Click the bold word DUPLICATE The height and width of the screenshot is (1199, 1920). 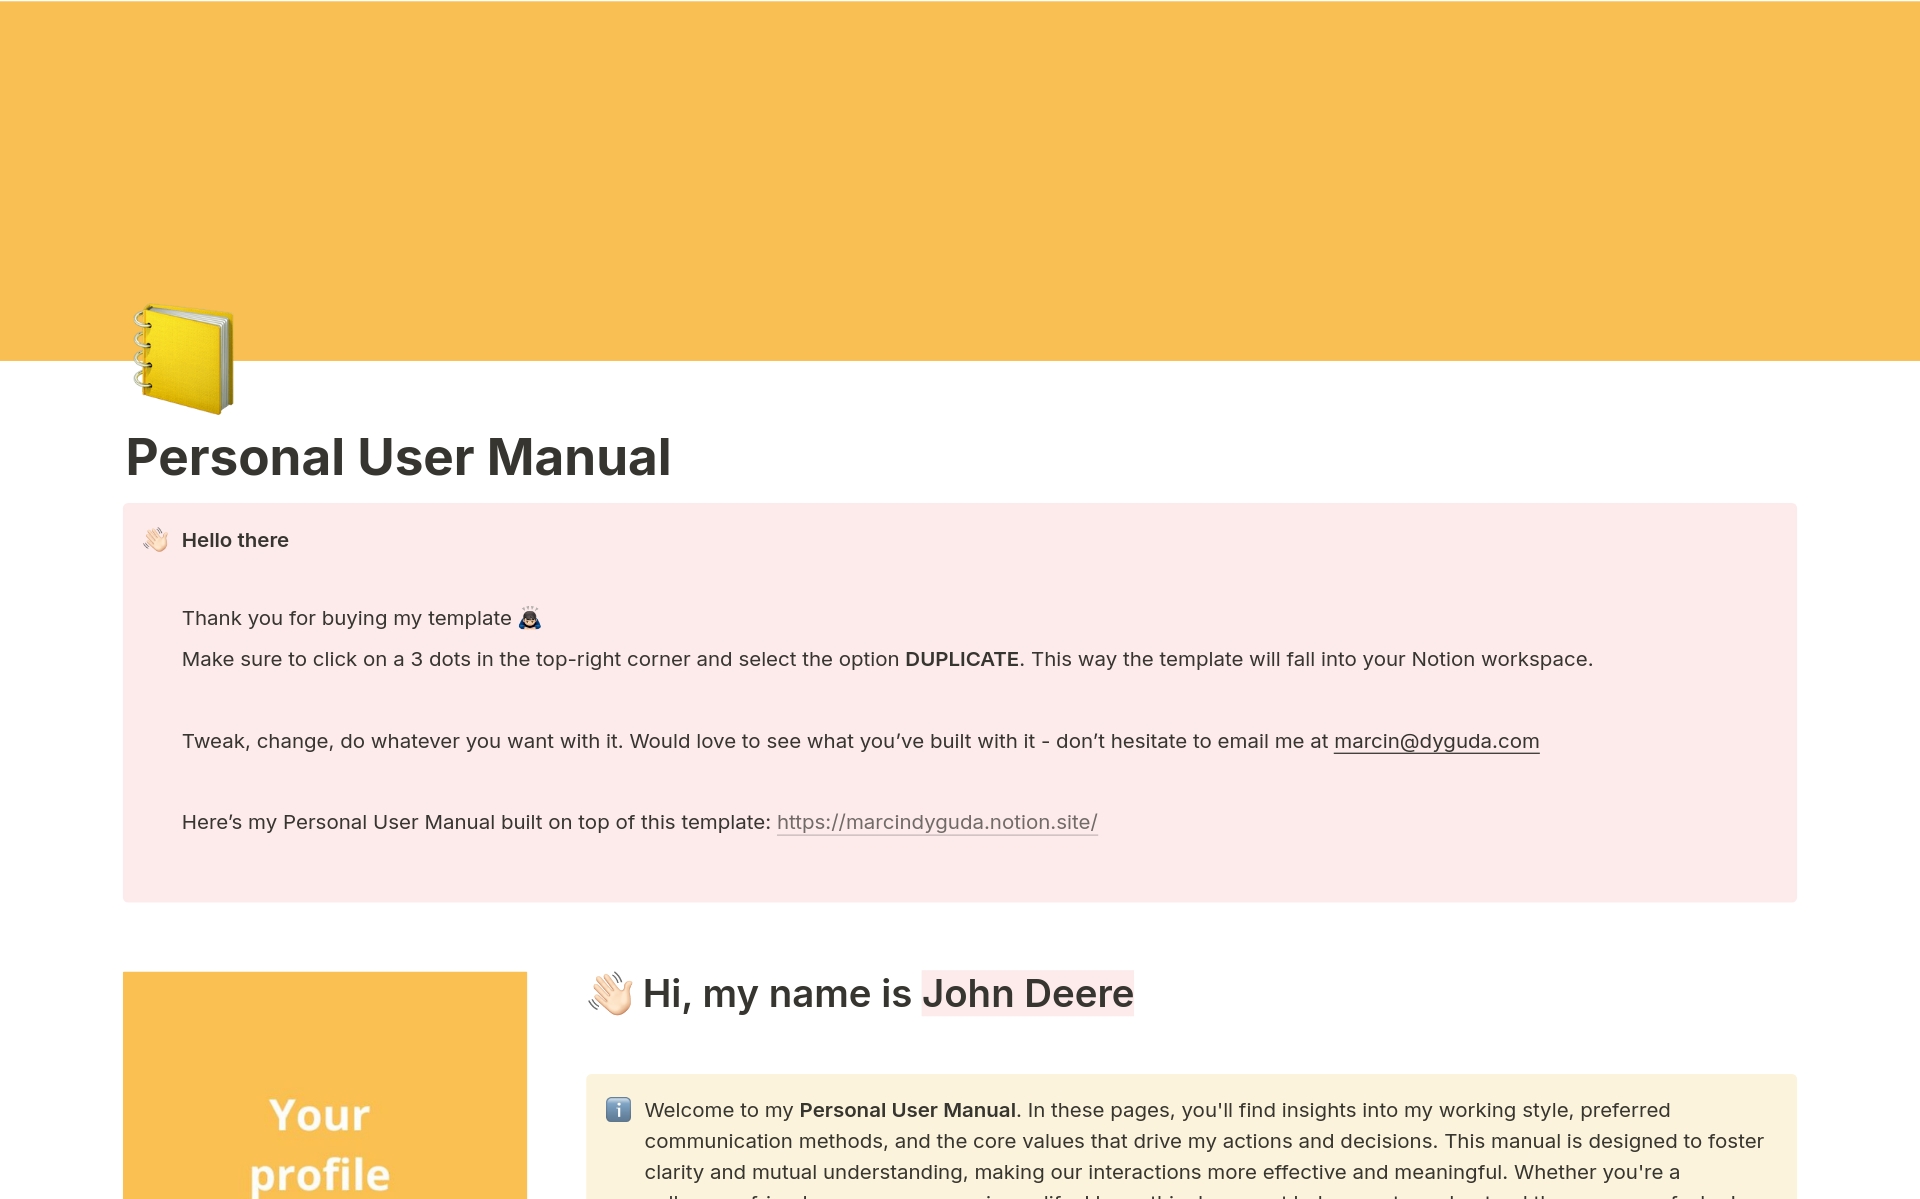click(961, 659)
